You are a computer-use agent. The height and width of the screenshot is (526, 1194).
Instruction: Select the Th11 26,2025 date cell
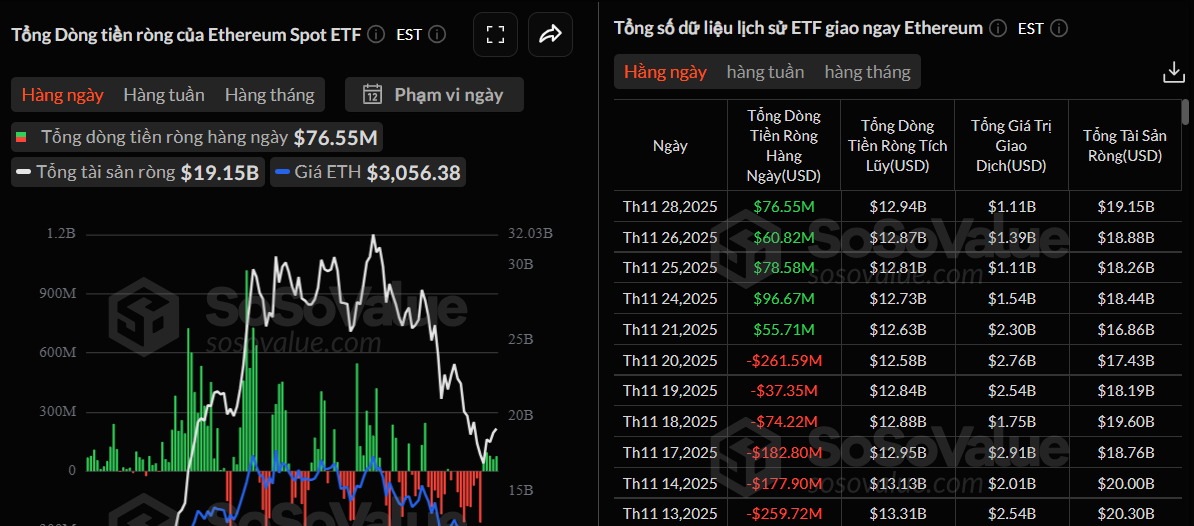pos(670,237)
